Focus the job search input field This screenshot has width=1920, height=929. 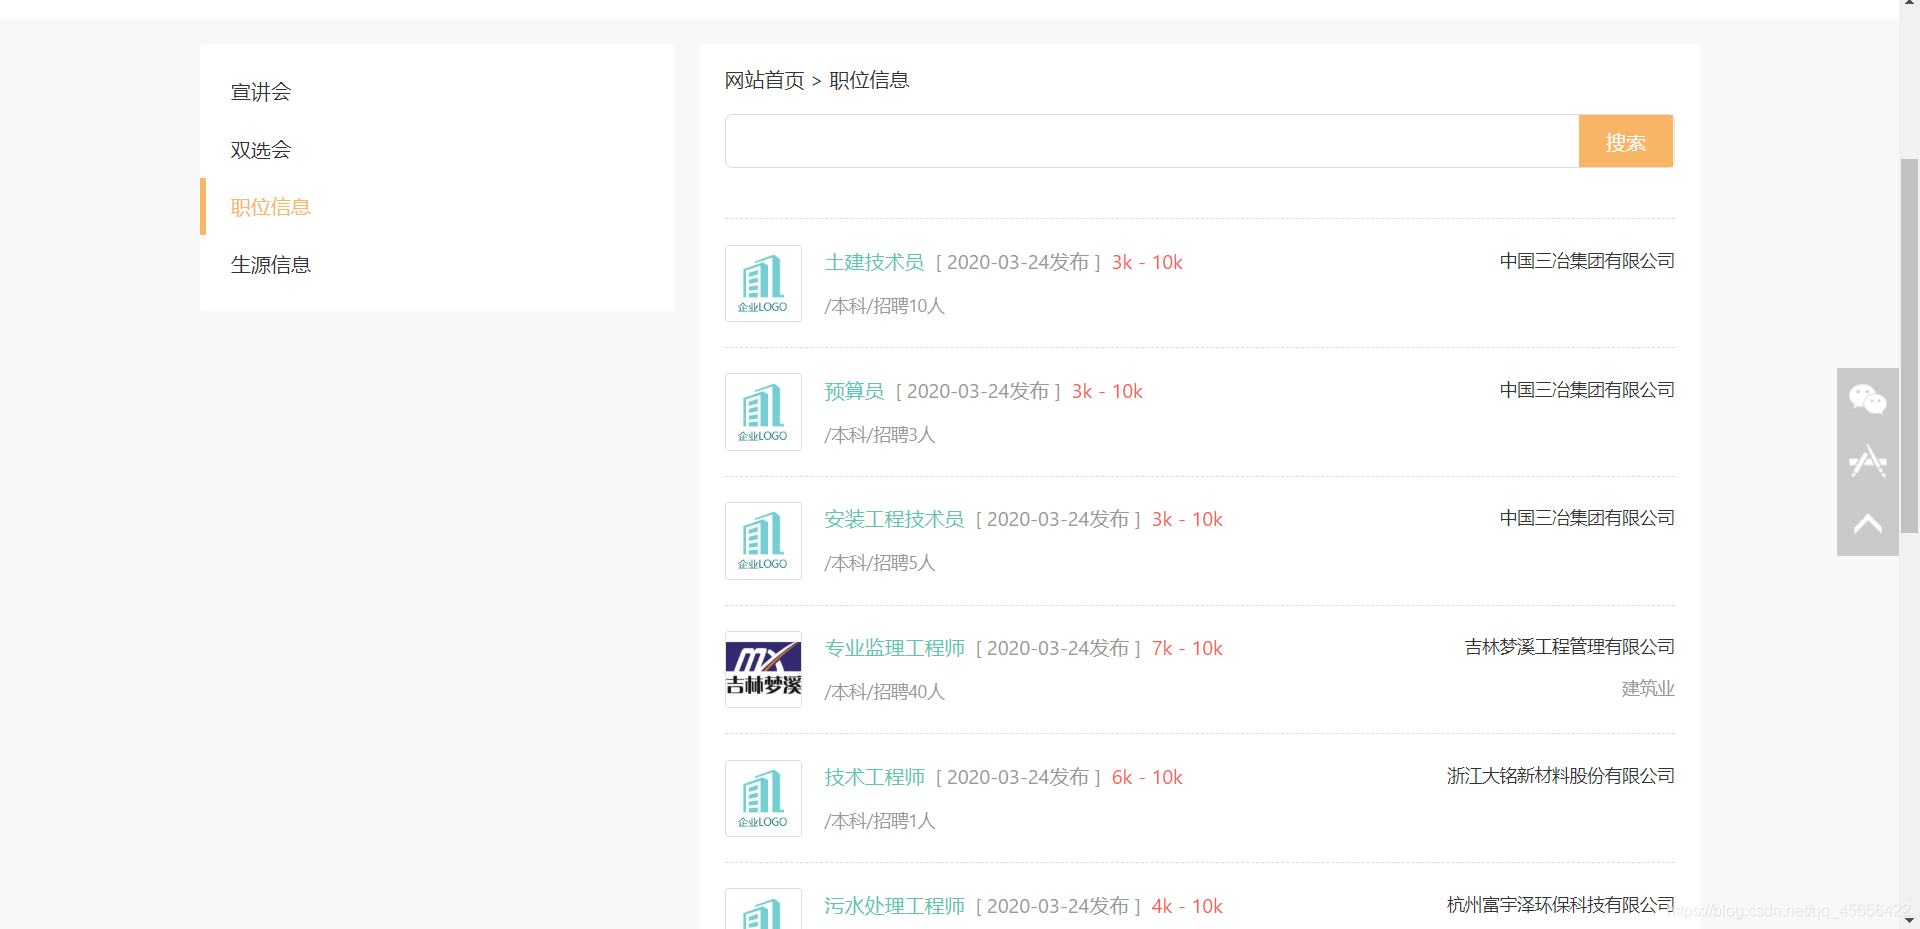click(1152, 141)
